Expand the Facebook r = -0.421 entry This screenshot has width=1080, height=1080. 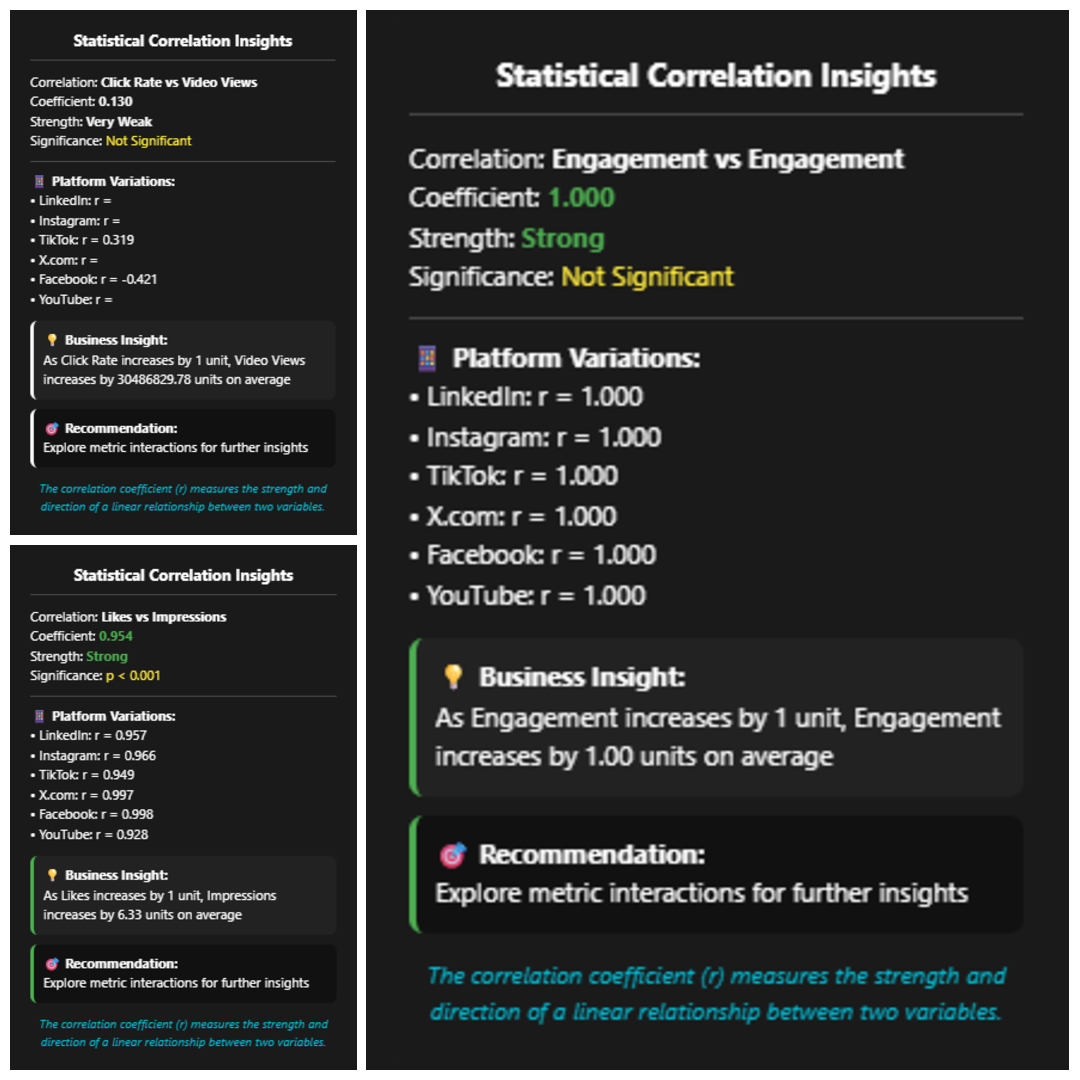coord(100,279)
